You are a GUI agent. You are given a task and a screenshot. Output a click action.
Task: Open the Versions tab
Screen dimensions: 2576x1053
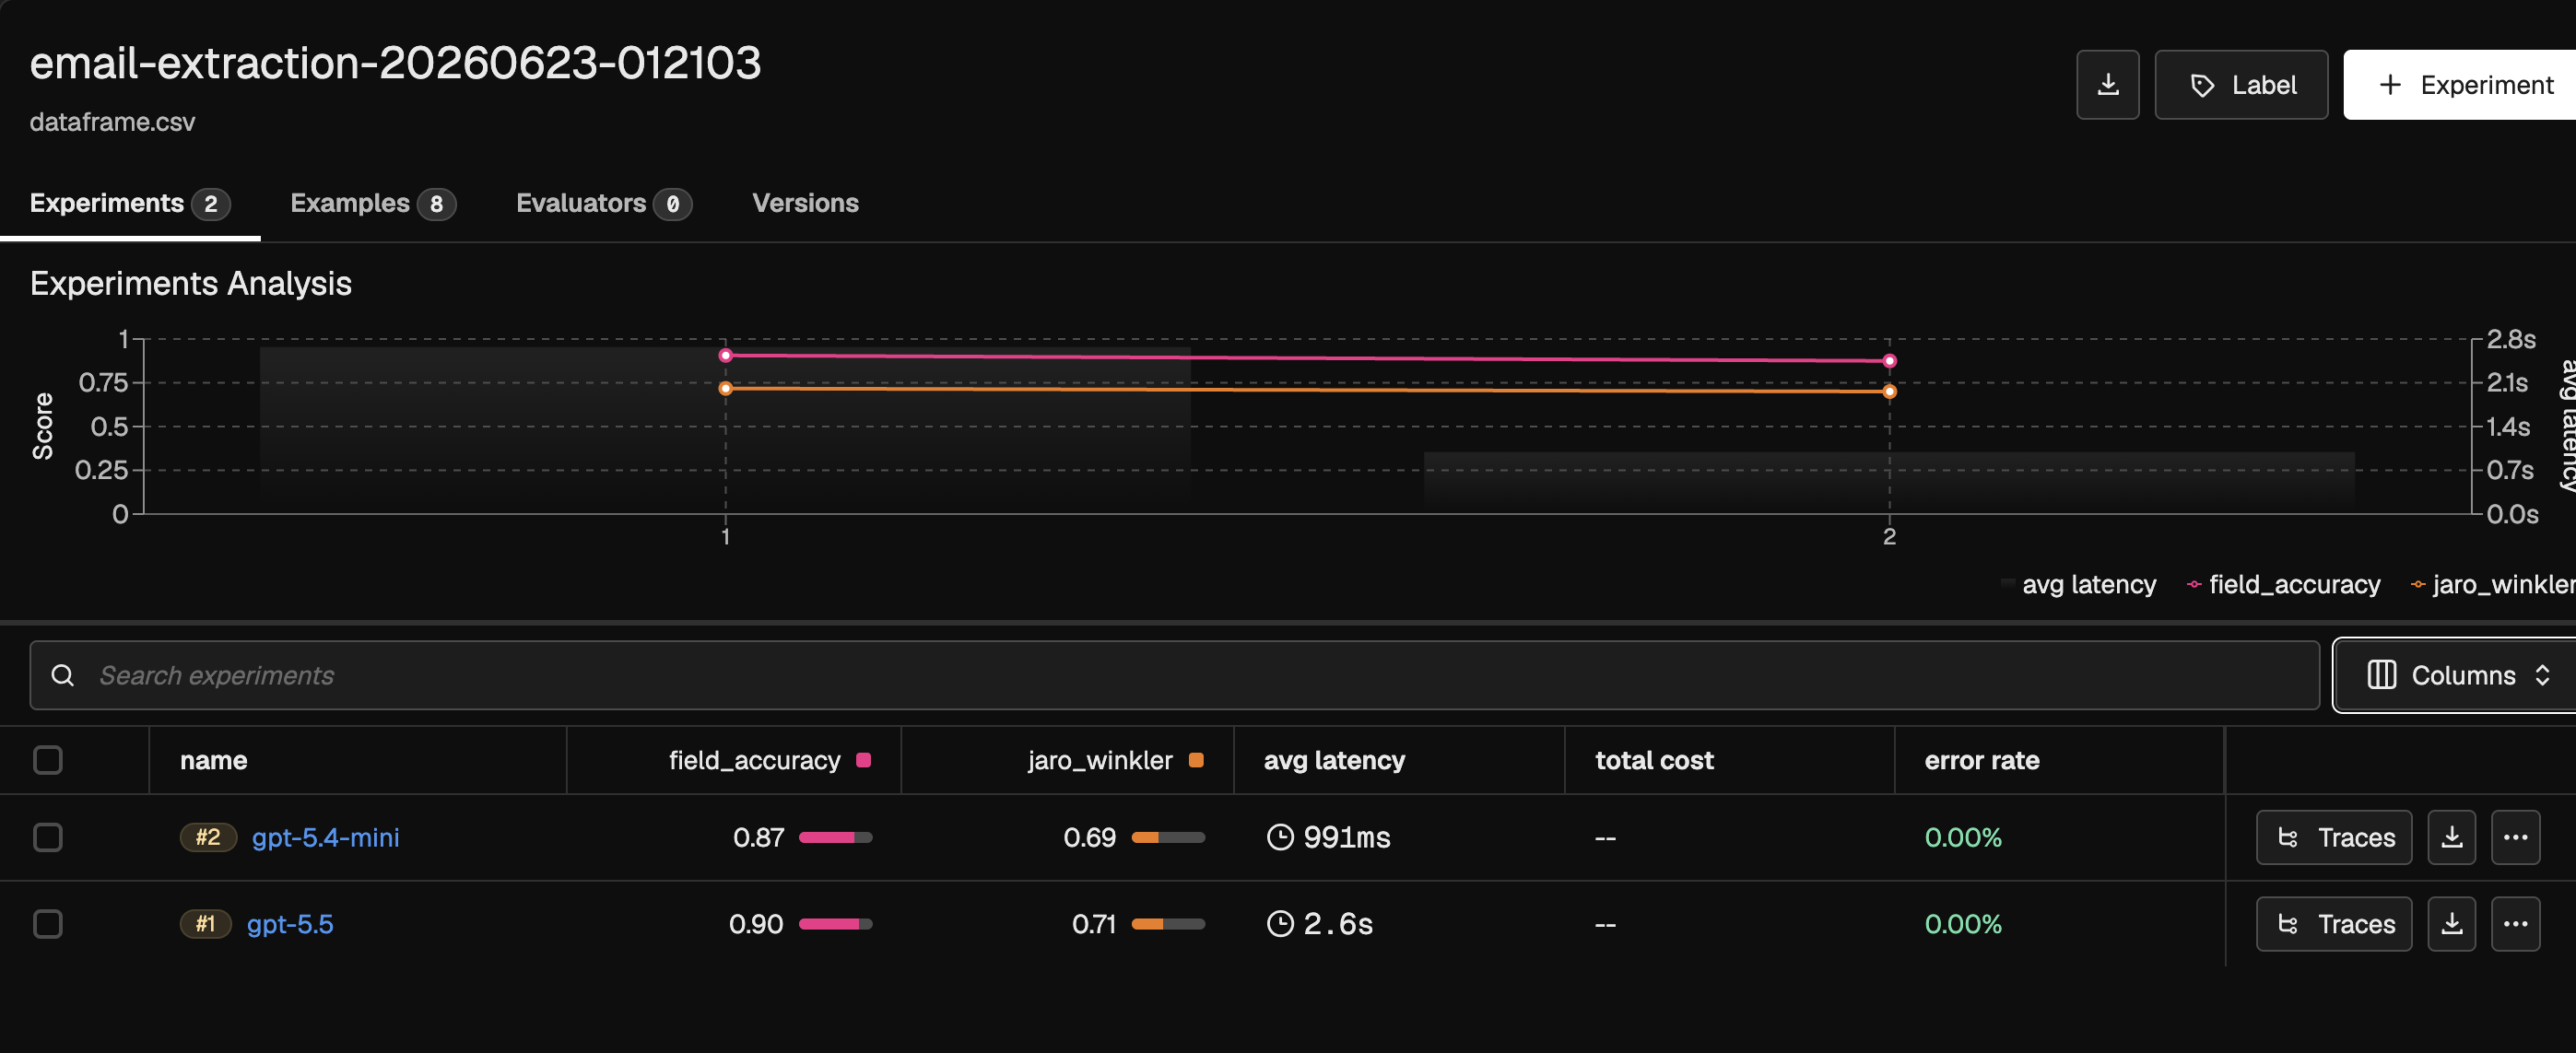click(x=805, y=203)
